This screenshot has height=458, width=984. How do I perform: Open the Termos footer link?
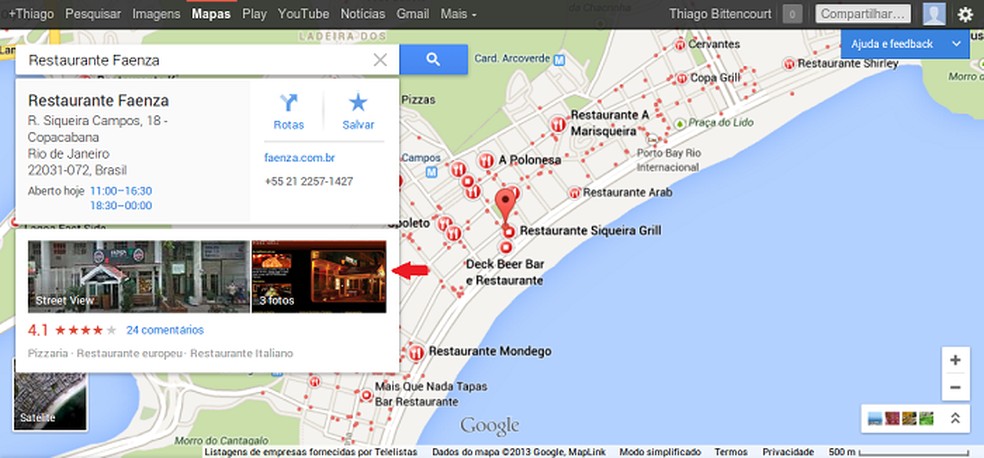(731, 452)
